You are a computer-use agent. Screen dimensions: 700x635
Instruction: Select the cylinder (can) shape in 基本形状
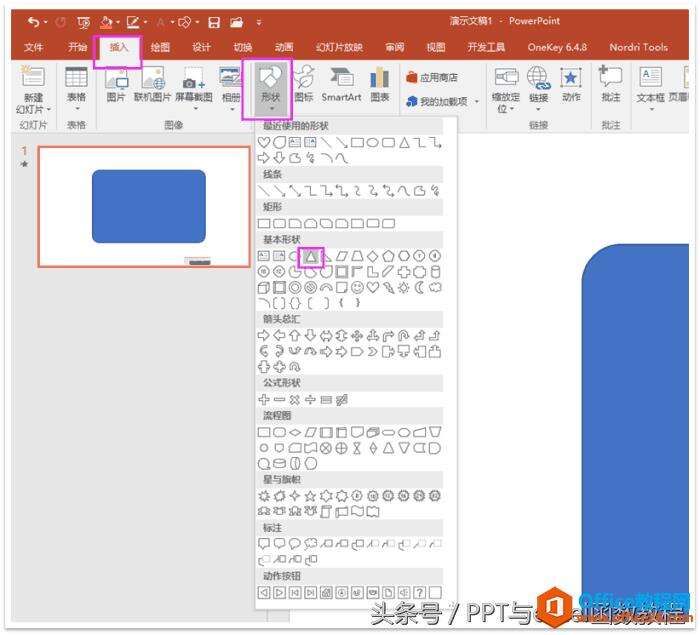tap(436, 272)
